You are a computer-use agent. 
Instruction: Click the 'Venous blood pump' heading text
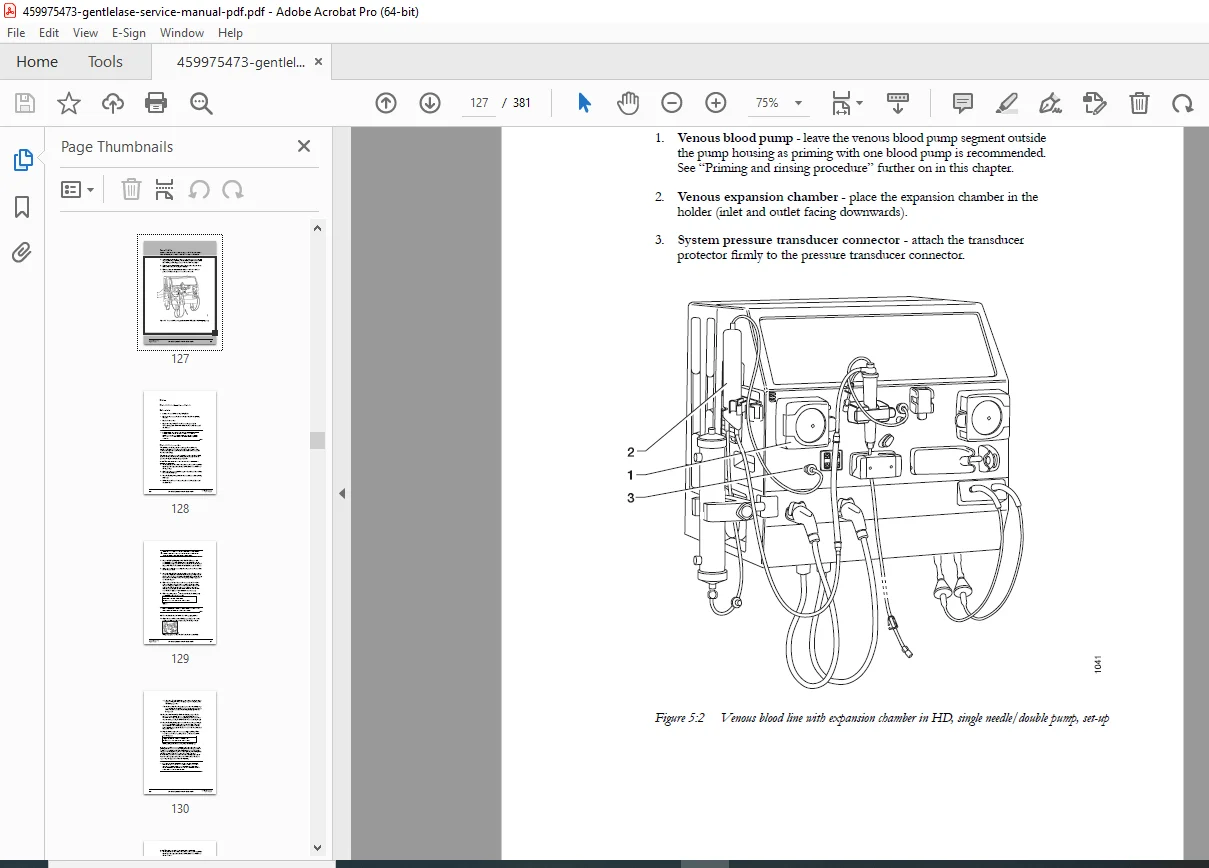tap(735, 138)
